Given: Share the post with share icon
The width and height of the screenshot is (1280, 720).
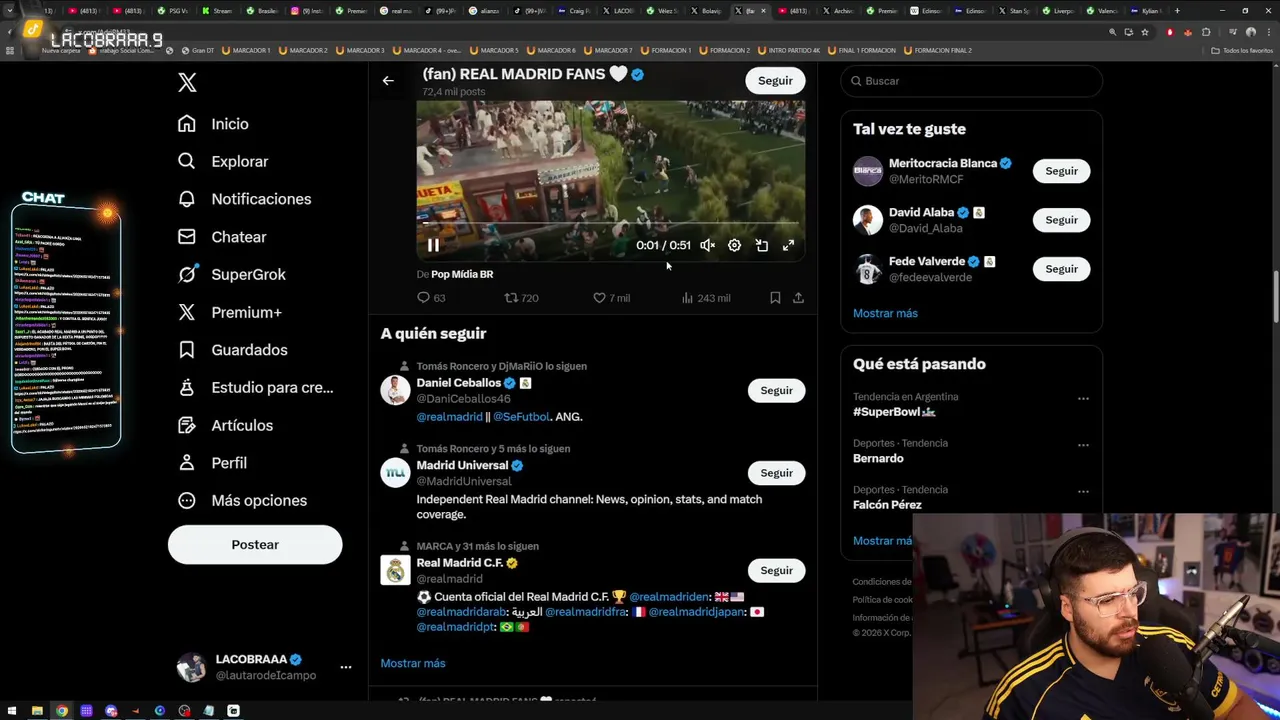Looking at the screenshot, I should [x=798, y=298].
